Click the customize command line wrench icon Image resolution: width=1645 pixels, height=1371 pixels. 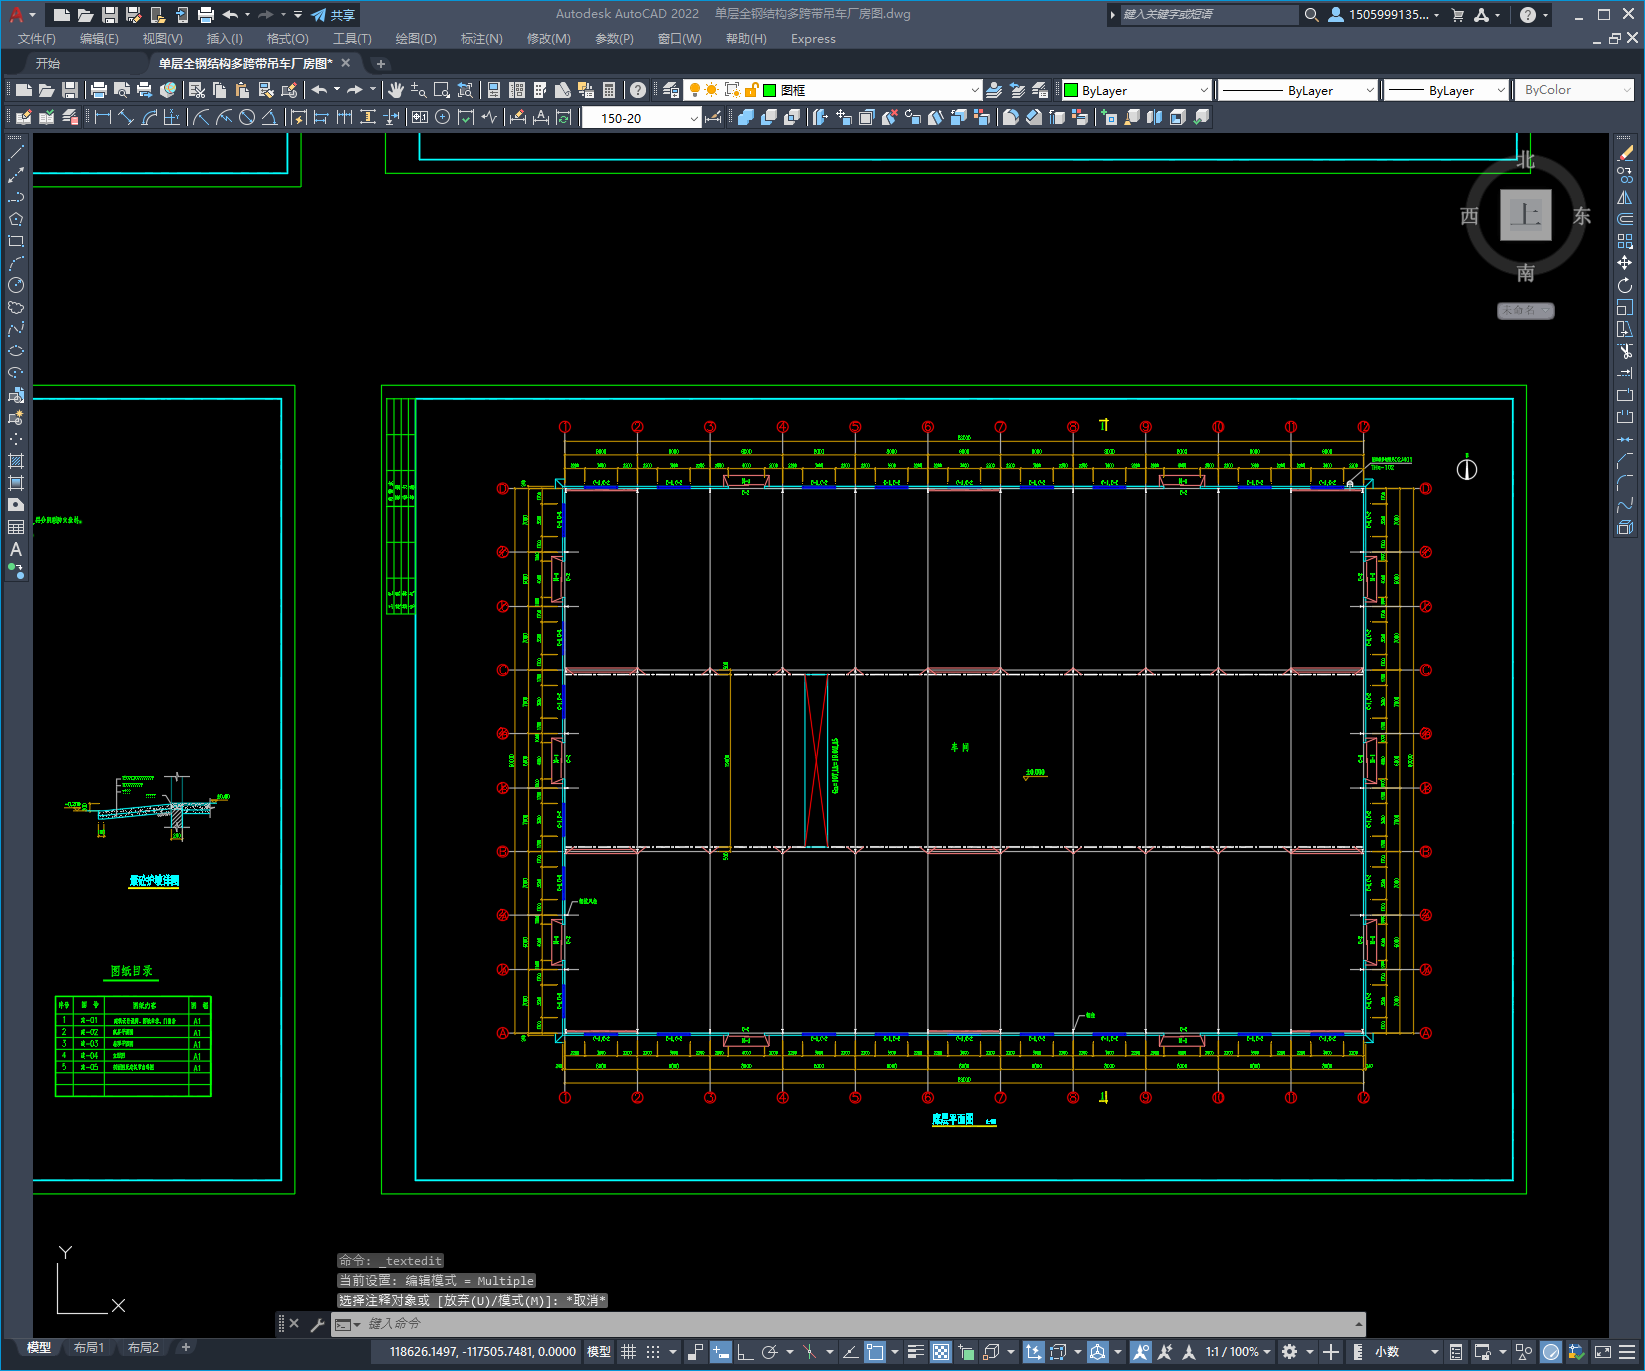click(317, 1324)
